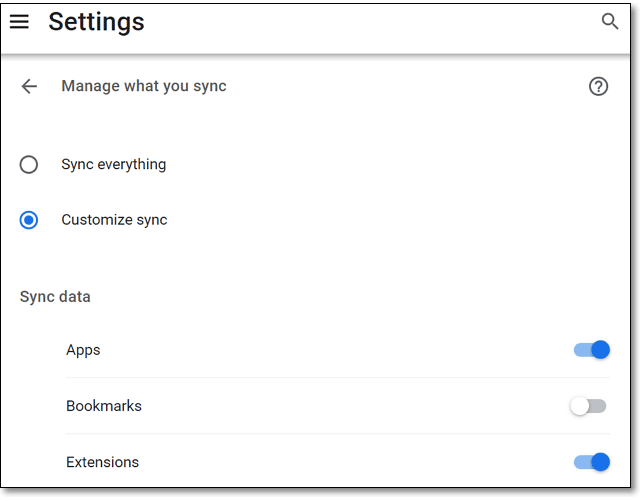Image resolution: width=640 pixels, height=501 pixels.
Task: Click the Sync data section label
Action: click(55, 297)
